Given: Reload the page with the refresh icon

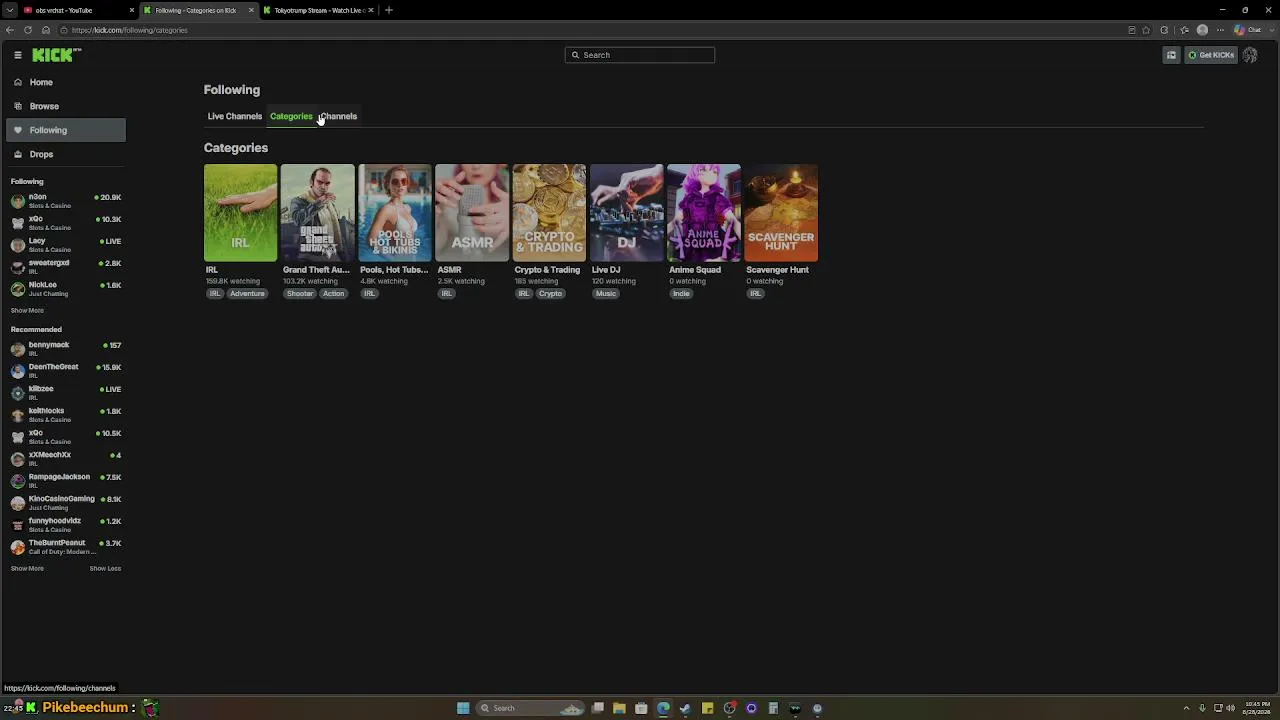Looking at the screenshot, I should click(28, 30).
